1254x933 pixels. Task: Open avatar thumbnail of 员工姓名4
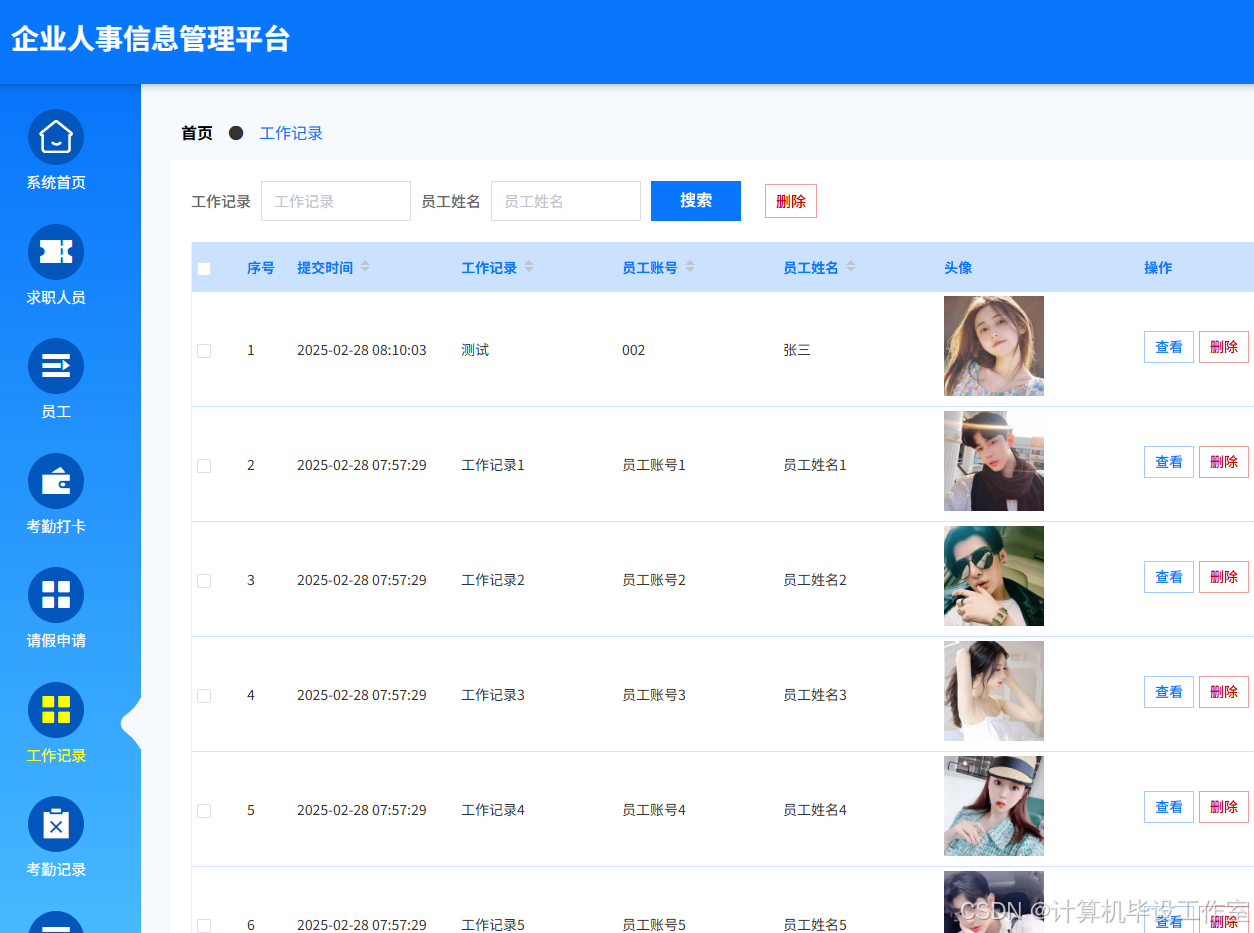pos(994,806)
